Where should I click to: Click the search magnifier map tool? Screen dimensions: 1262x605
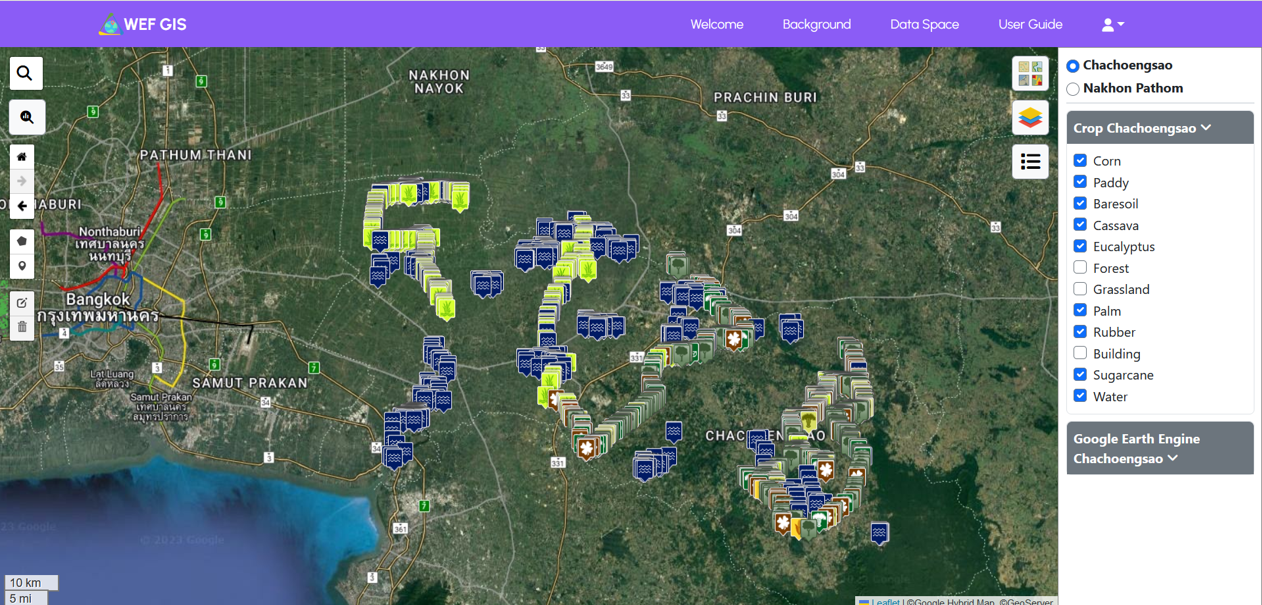[26, 73]
